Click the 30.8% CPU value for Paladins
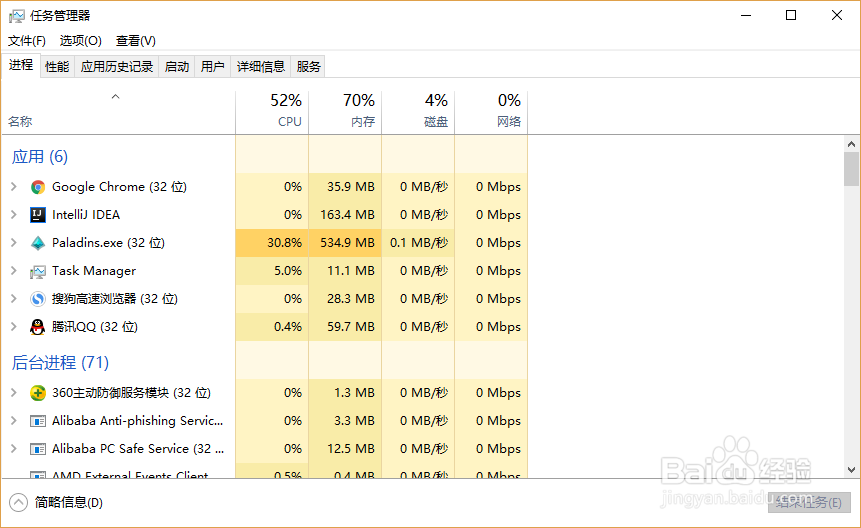This screenshot has width=861, height=528. [x=284, y=243]
